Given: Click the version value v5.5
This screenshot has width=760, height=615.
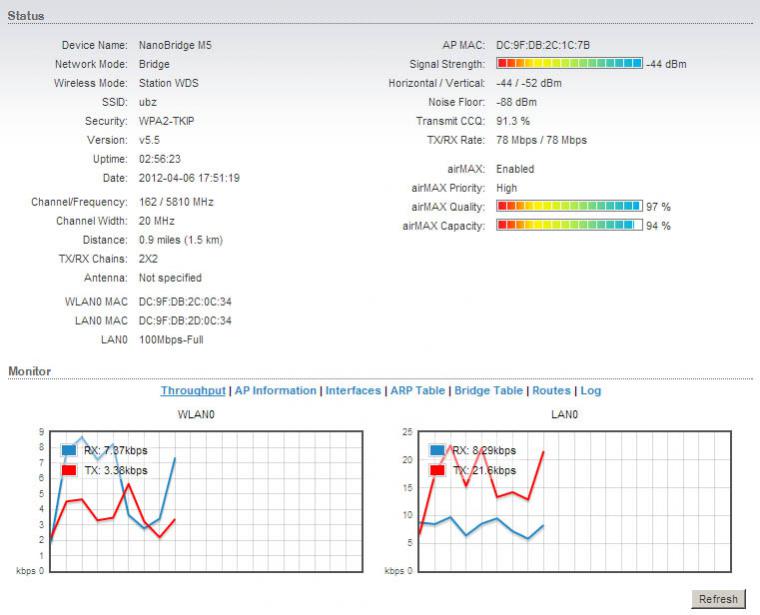Looking at the screenshot, I should tap(149, 140).
